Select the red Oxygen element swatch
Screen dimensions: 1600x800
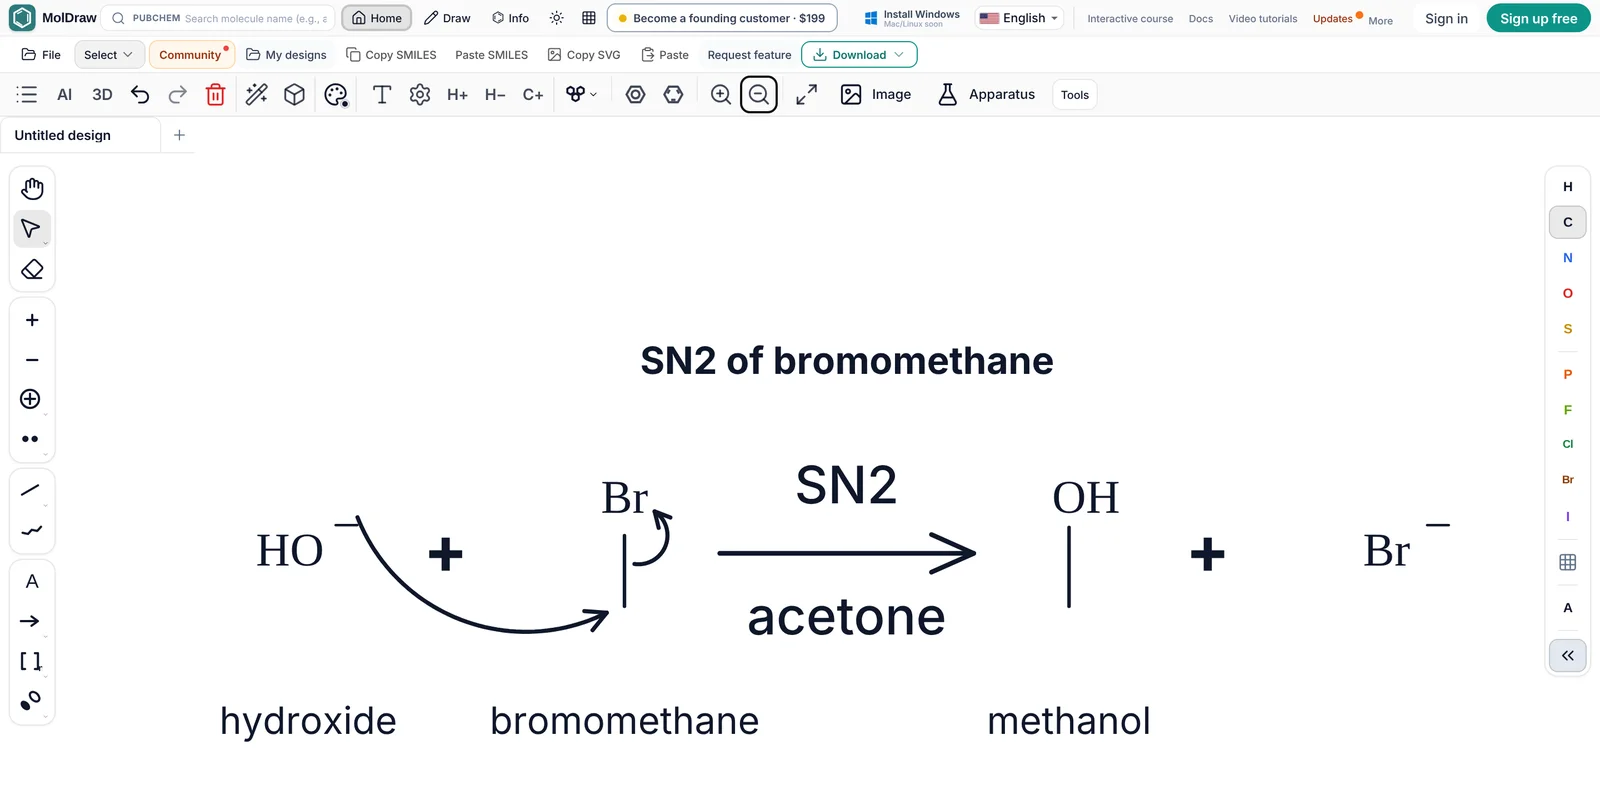tap(1568, 293)
